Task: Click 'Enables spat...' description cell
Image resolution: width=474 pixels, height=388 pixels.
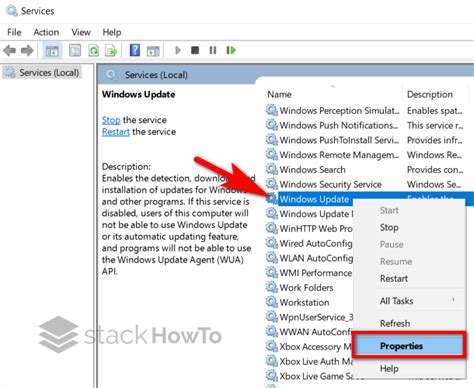Action: coord(434,110)
